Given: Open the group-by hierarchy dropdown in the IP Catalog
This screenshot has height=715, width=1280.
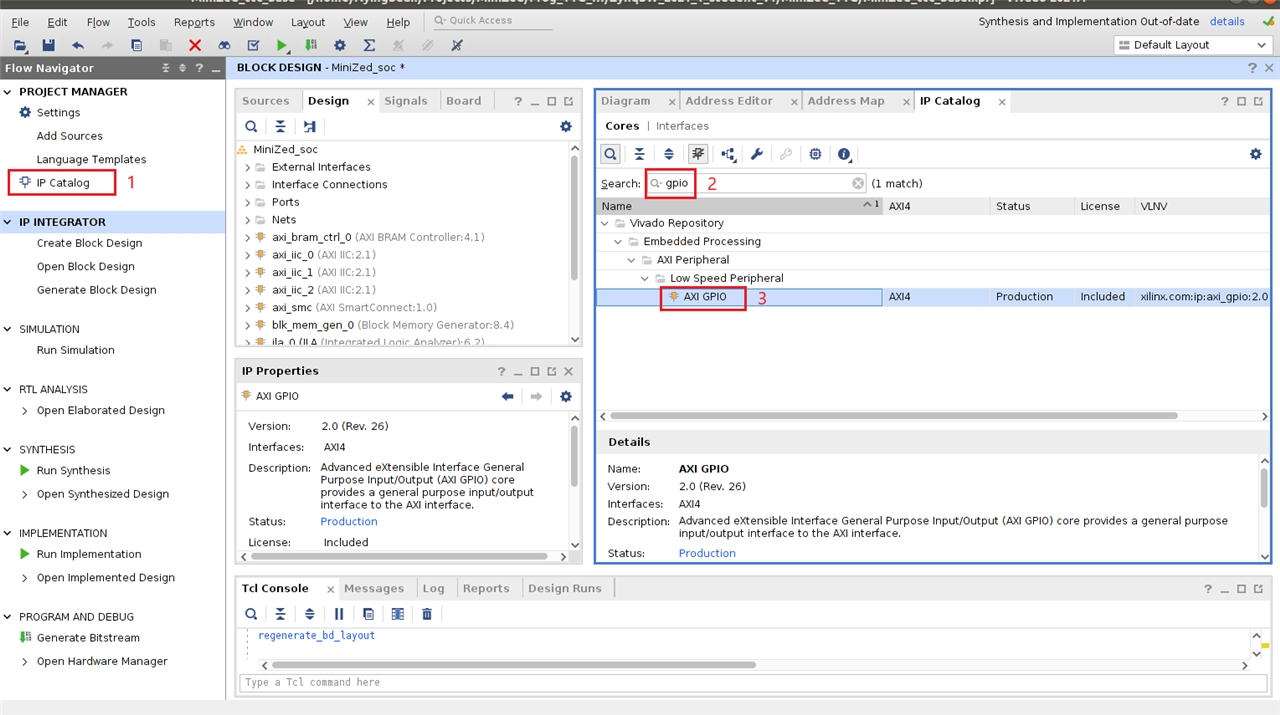Looking at the screenshot, I should tap(728, 154).
